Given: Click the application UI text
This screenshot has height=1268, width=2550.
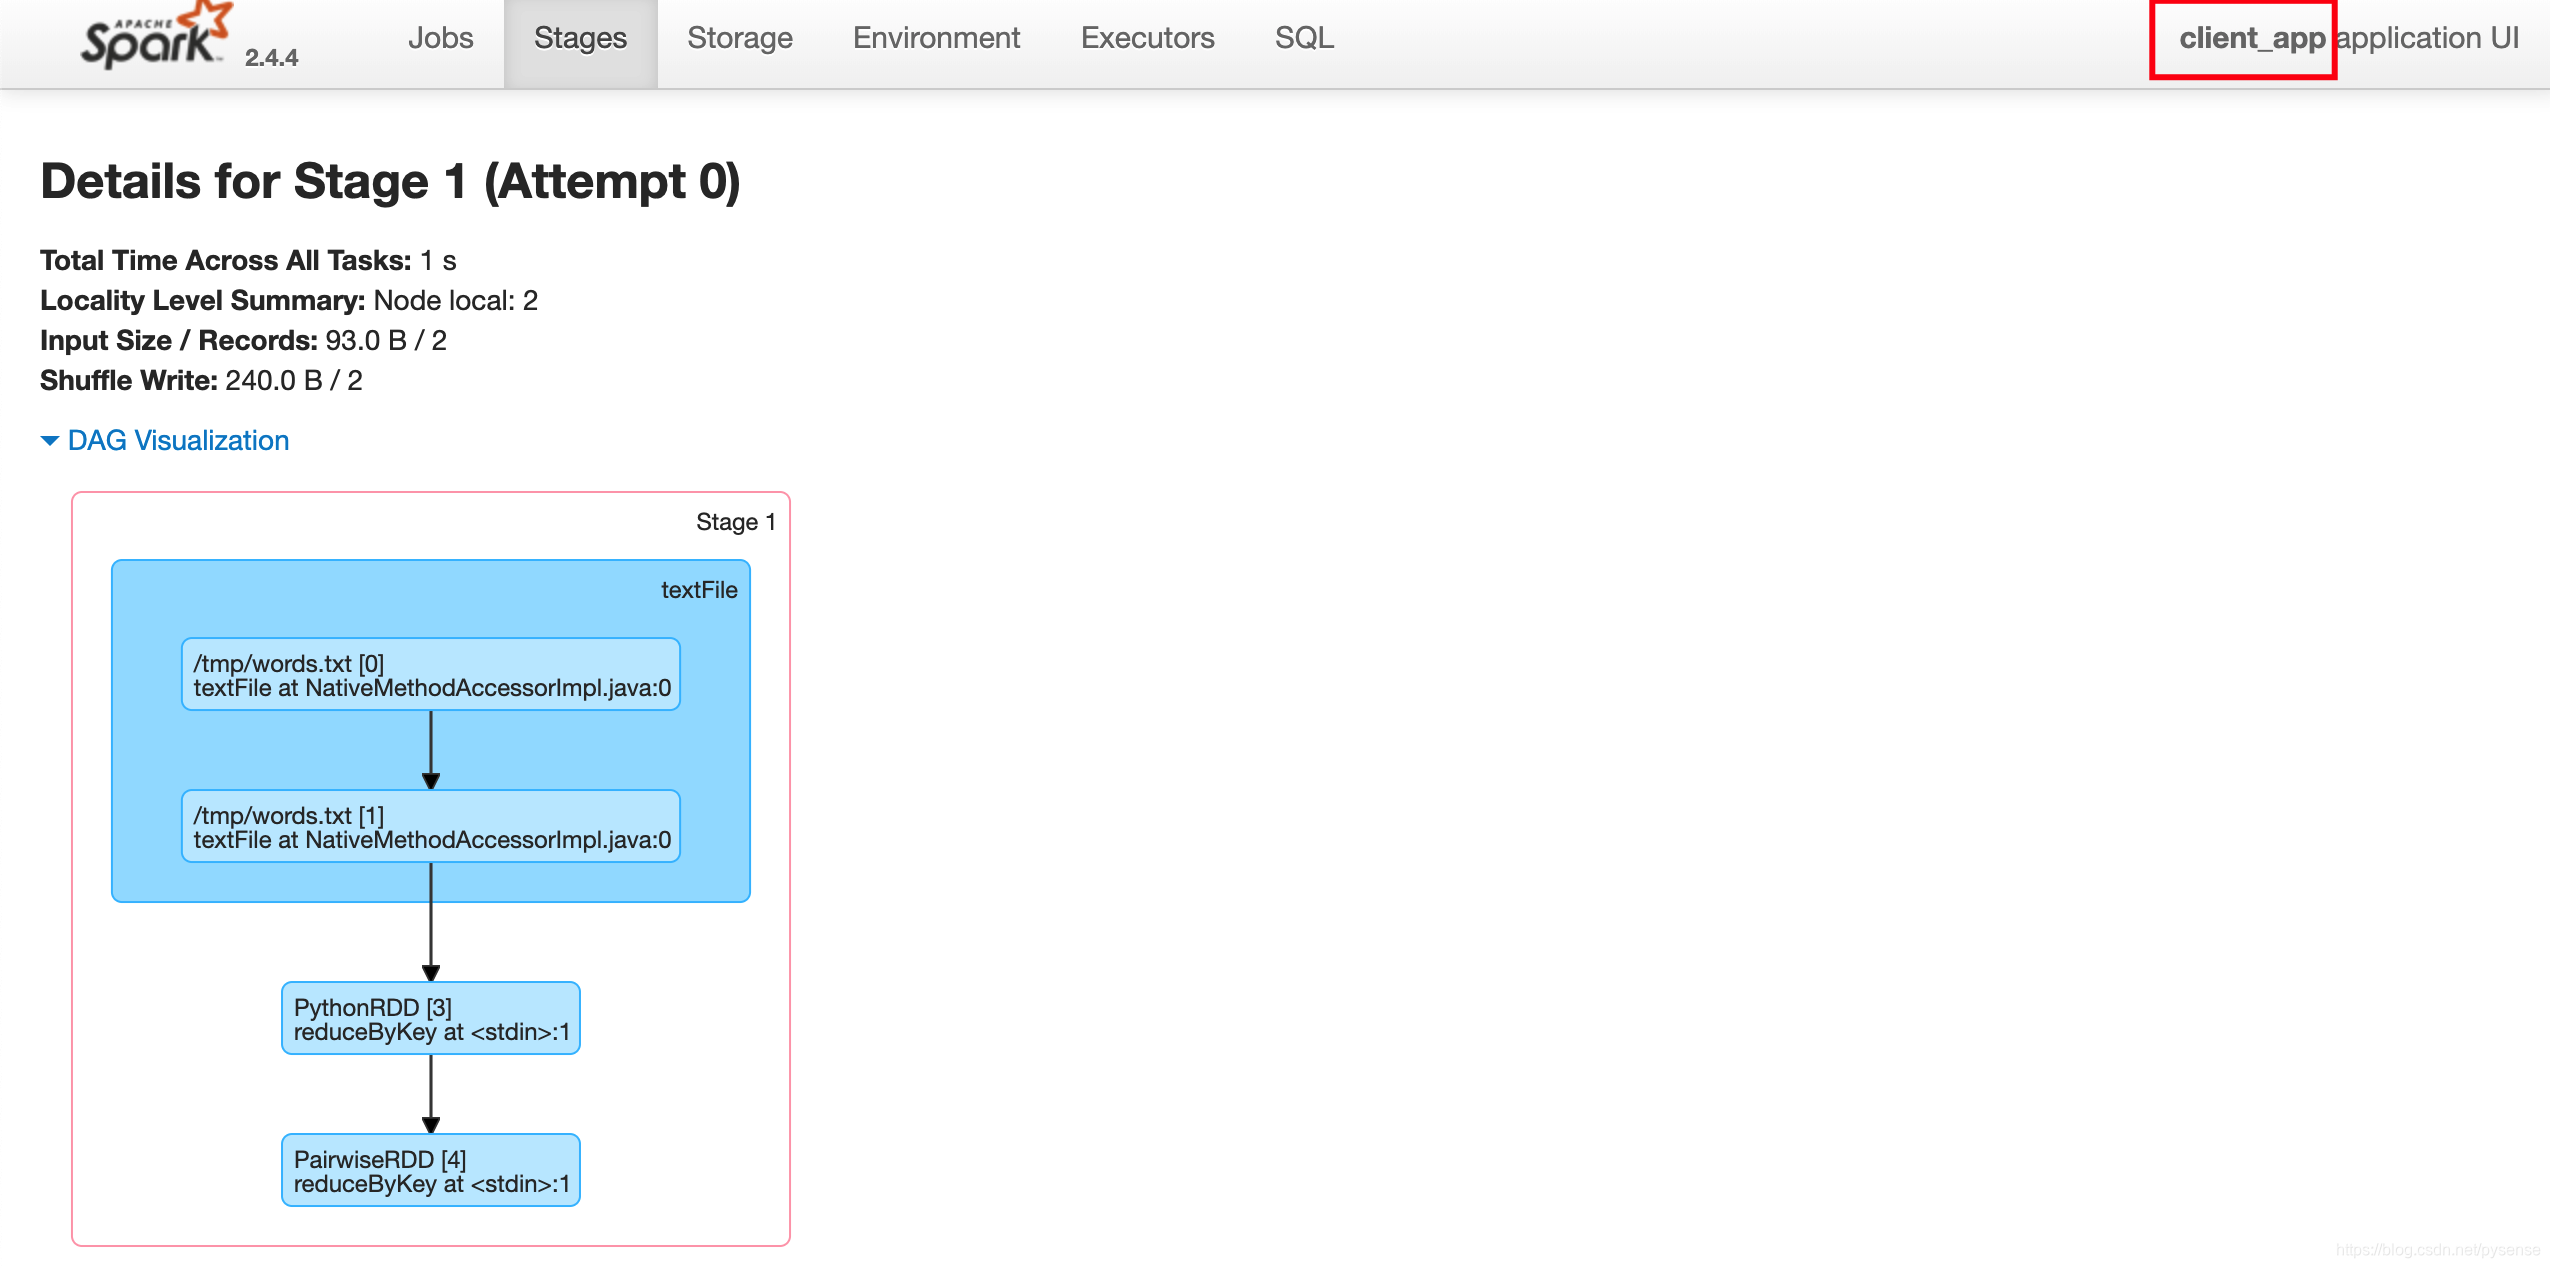Looking at the screenshot, I should [x=2427, y=38].
